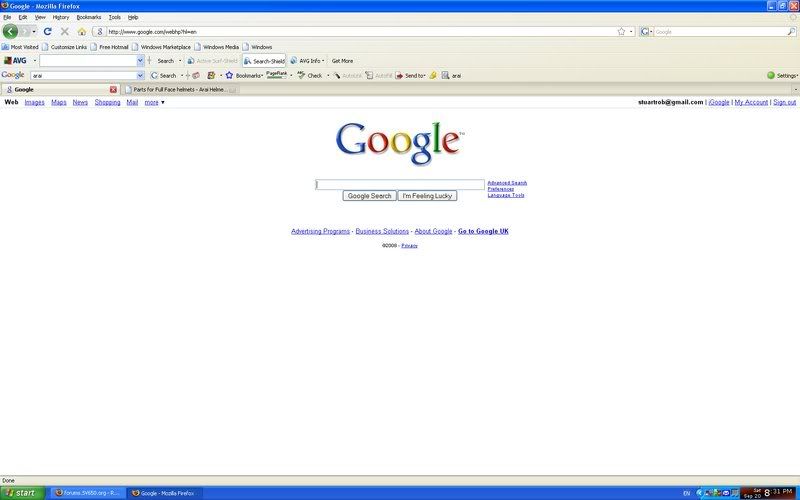Click the AutoFill toolbar button

379,76
